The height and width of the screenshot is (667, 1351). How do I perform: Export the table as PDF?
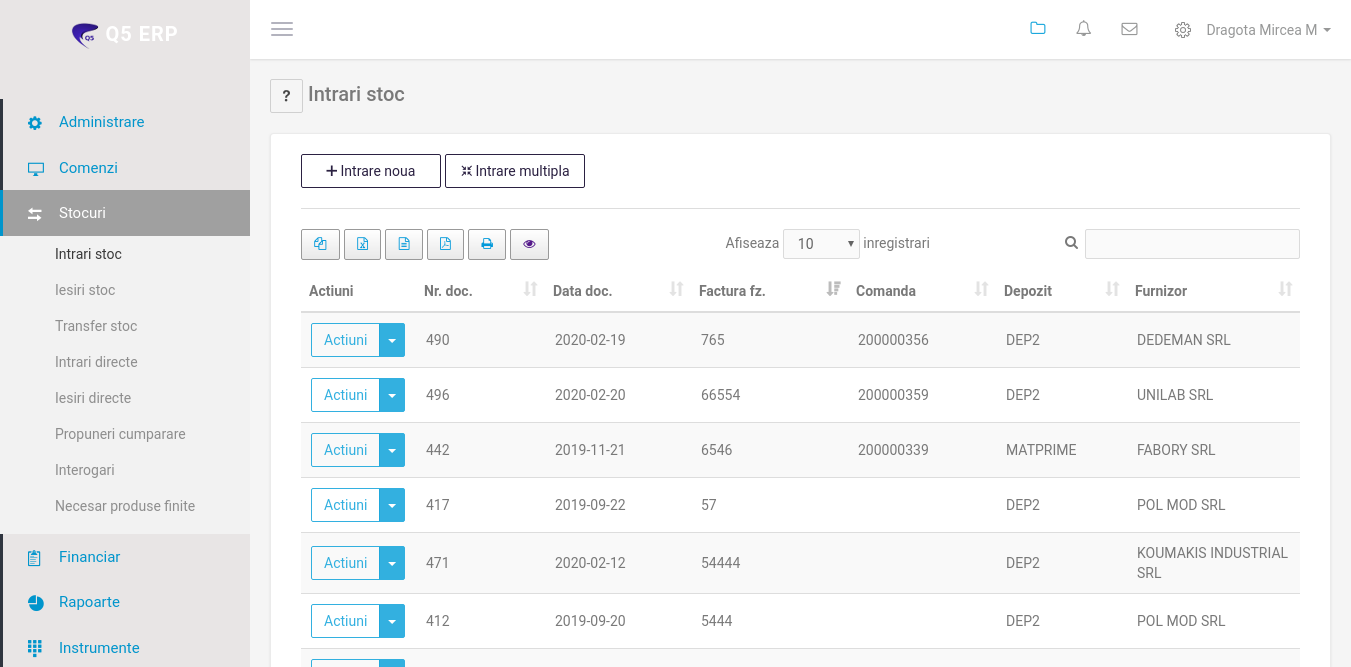click(445, 244)
